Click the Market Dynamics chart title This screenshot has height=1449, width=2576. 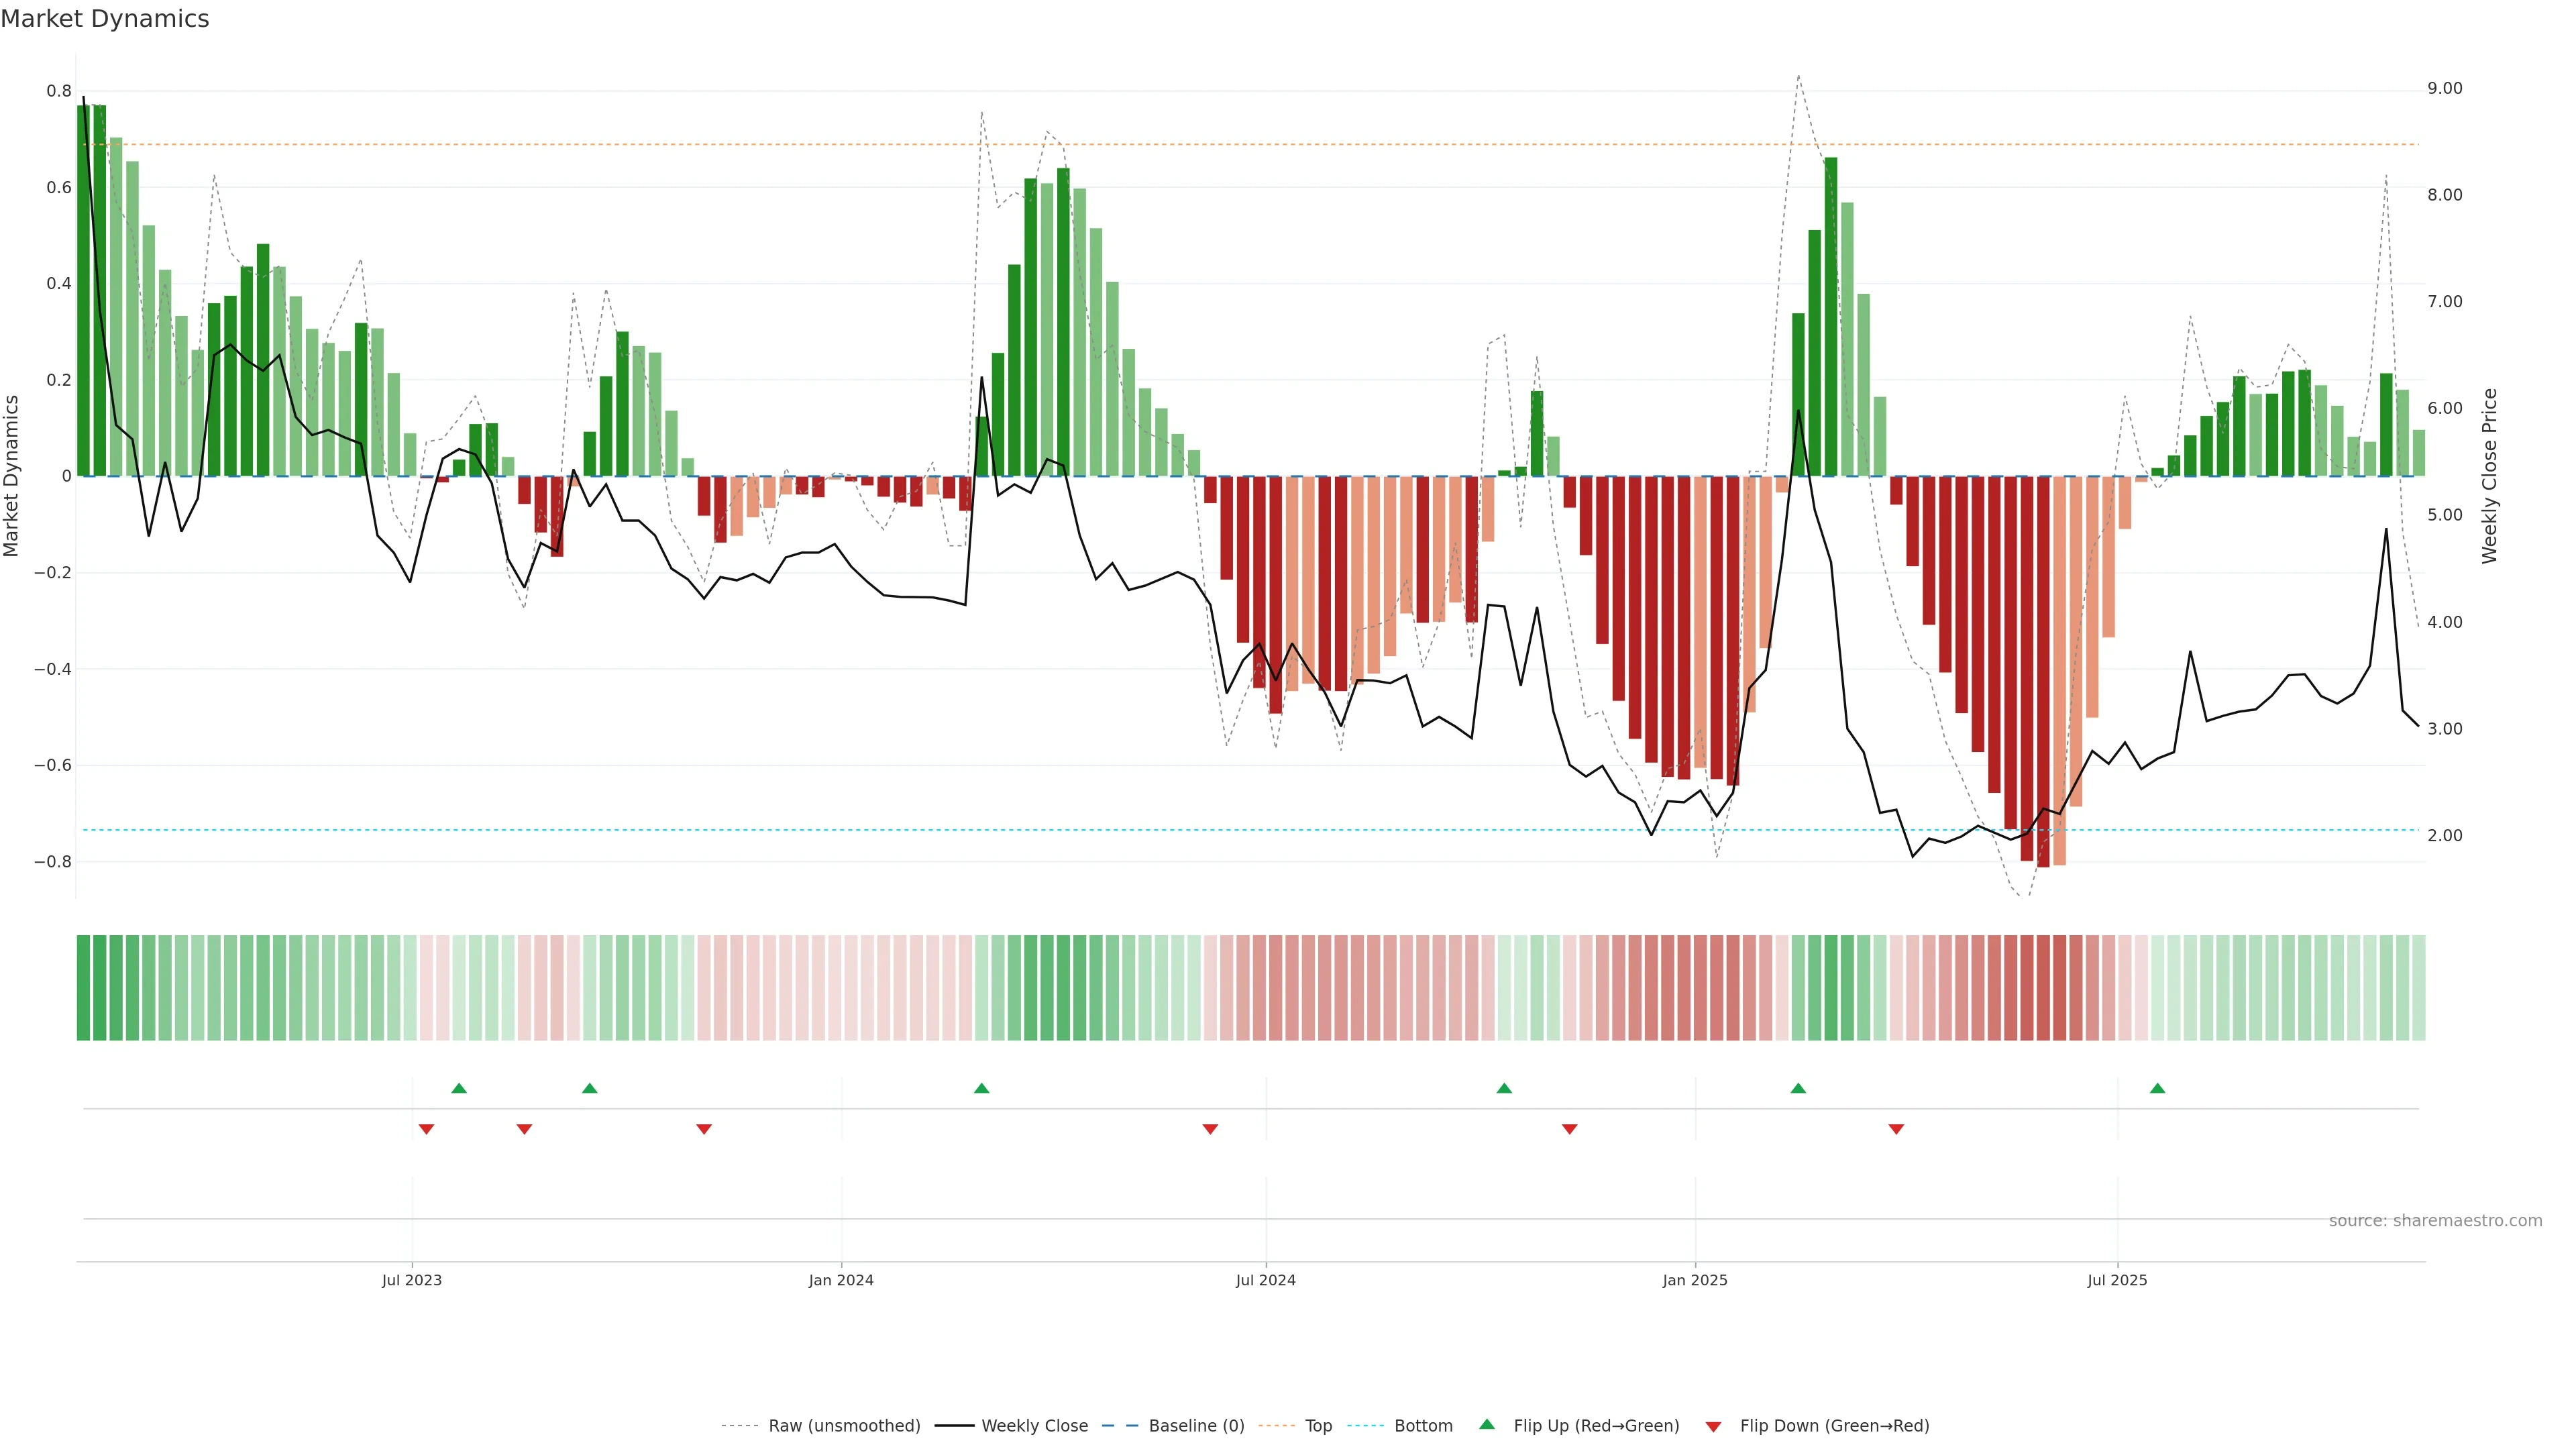(x=105, y=19)
